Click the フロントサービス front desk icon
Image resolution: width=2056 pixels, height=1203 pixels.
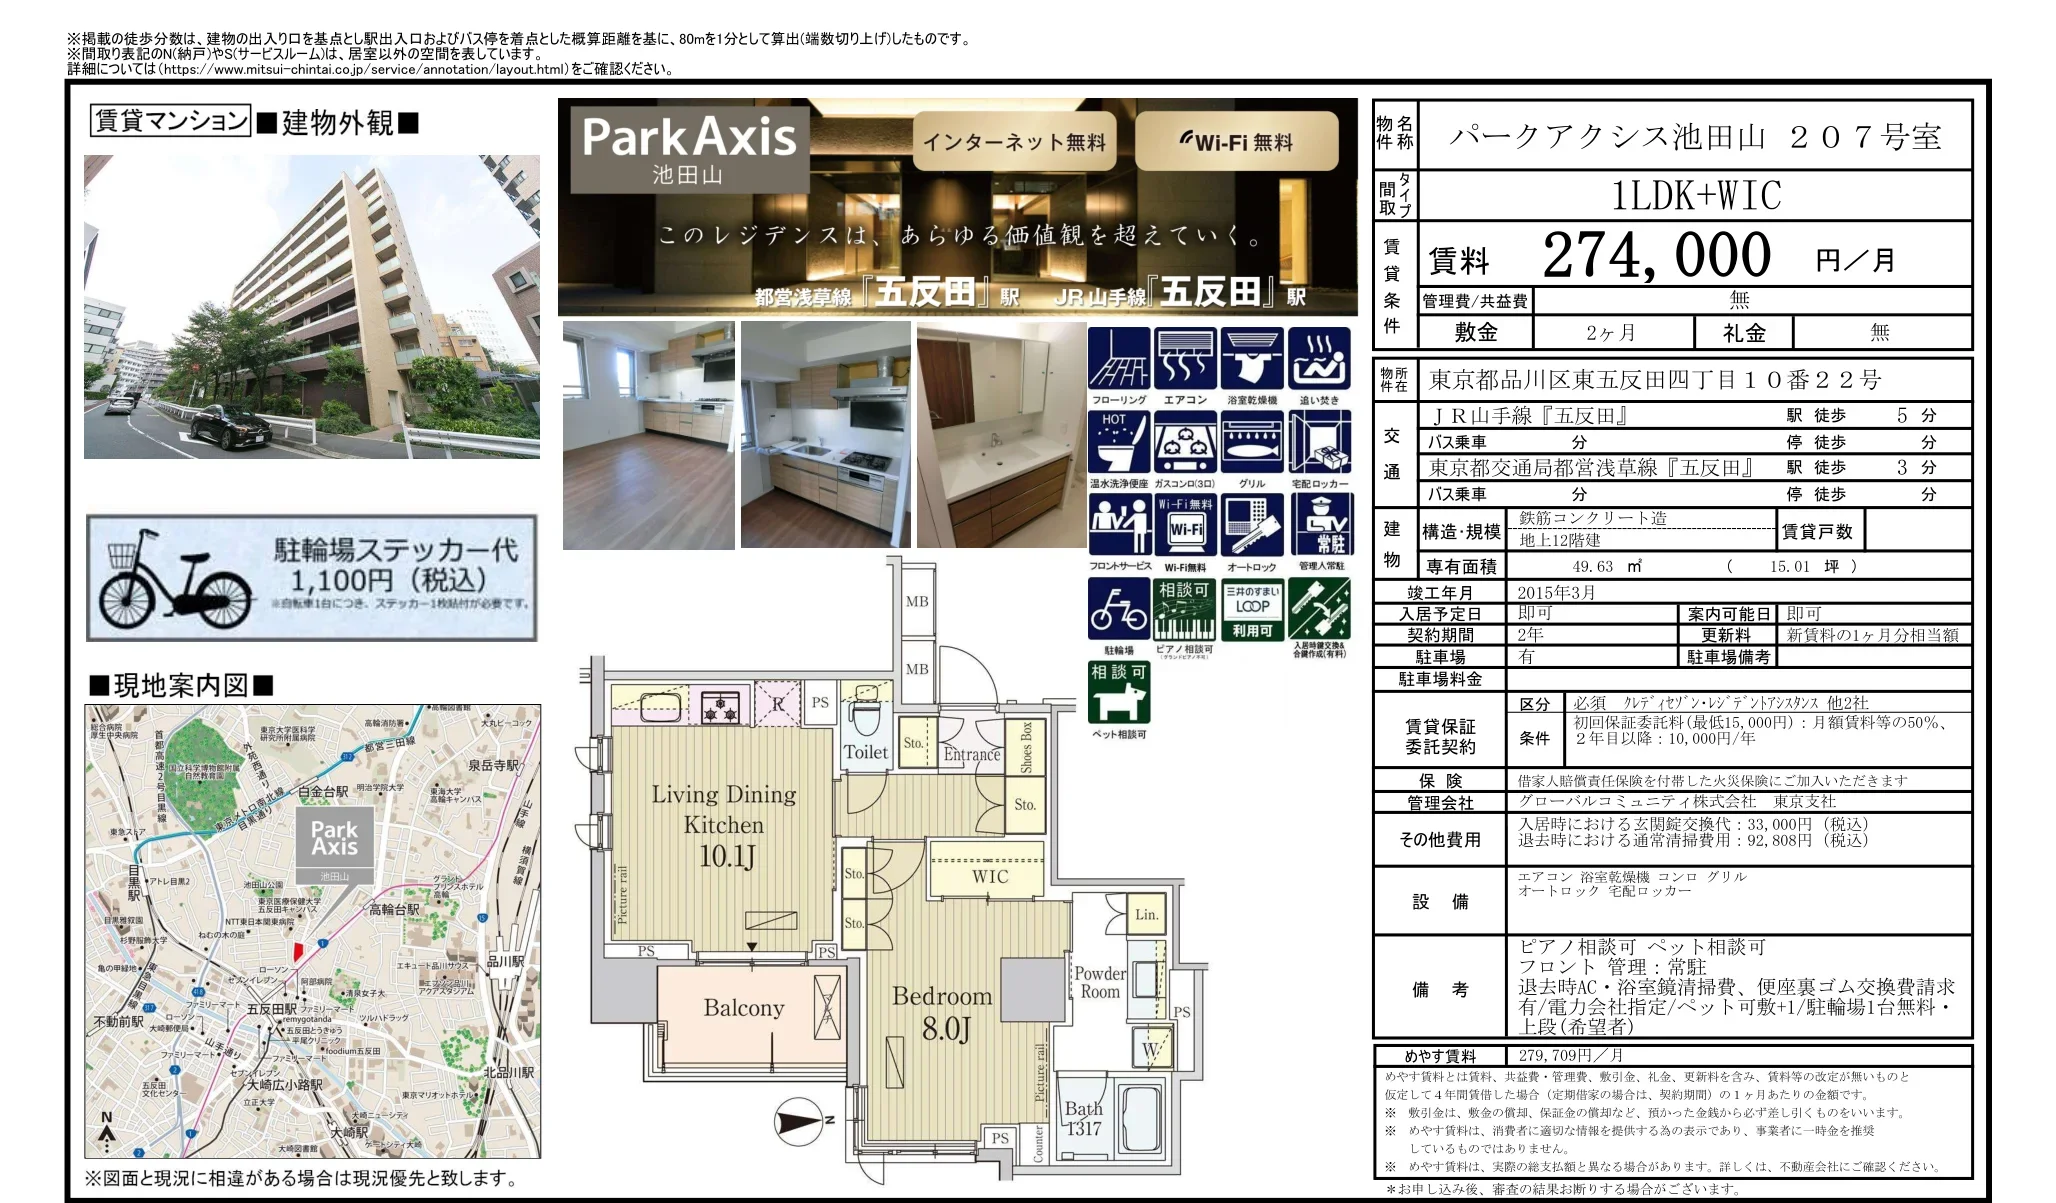point(1118,525)
